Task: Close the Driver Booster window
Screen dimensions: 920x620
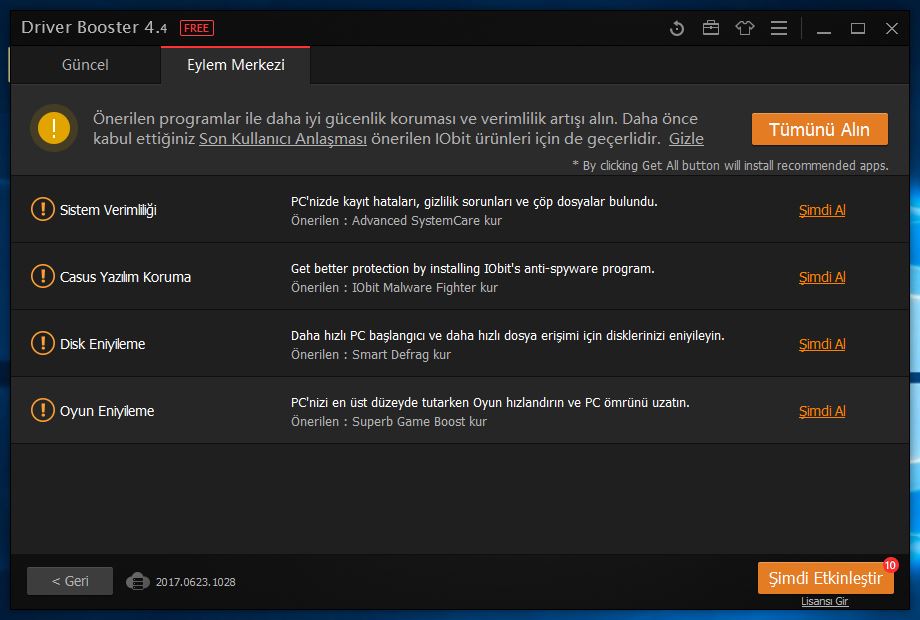Action: [x=892, y=28]
